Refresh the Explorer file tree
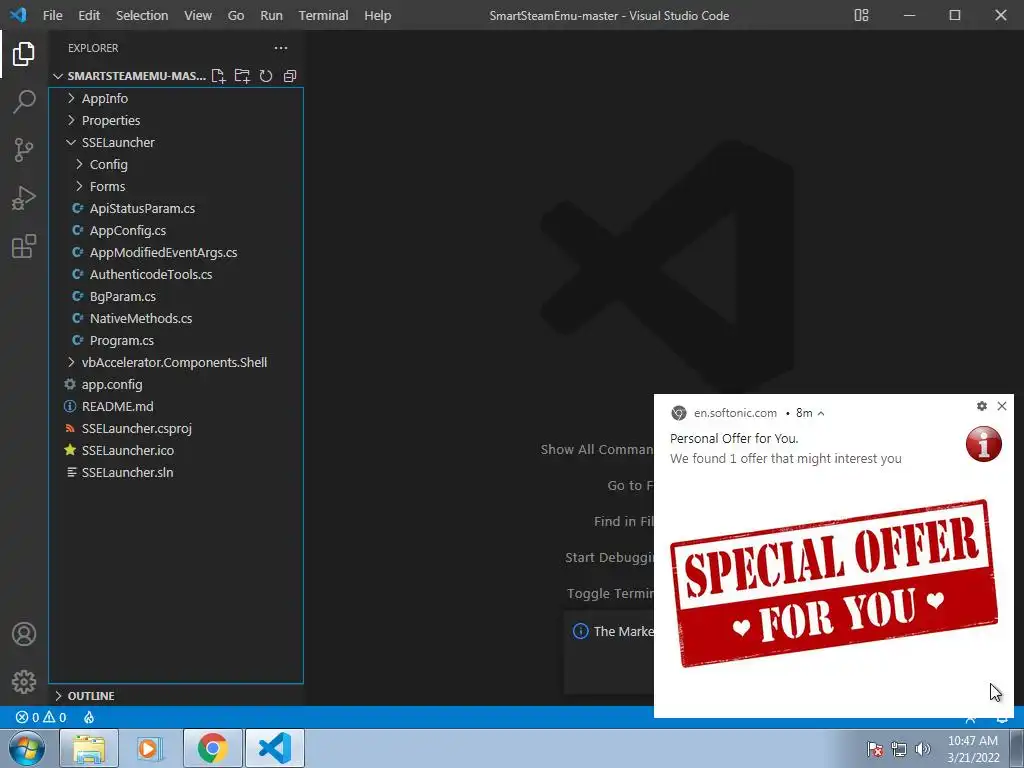 click(266, 76)
